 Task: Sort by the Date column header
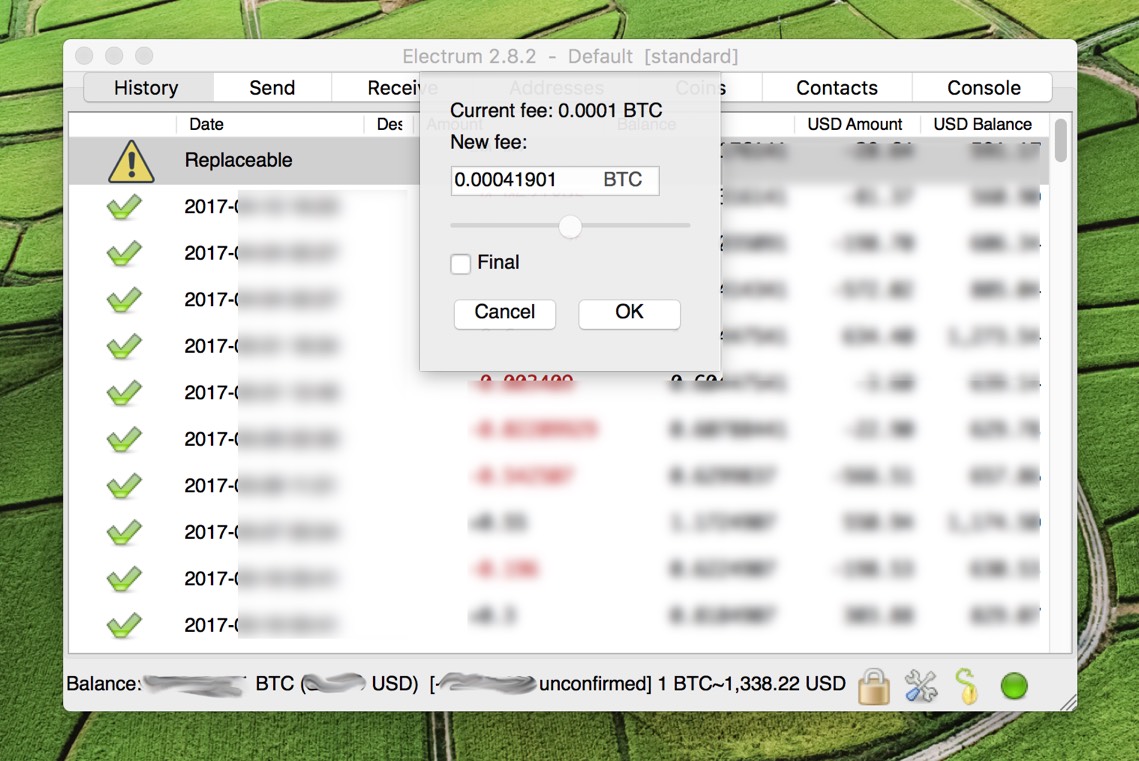pos(270,124)
